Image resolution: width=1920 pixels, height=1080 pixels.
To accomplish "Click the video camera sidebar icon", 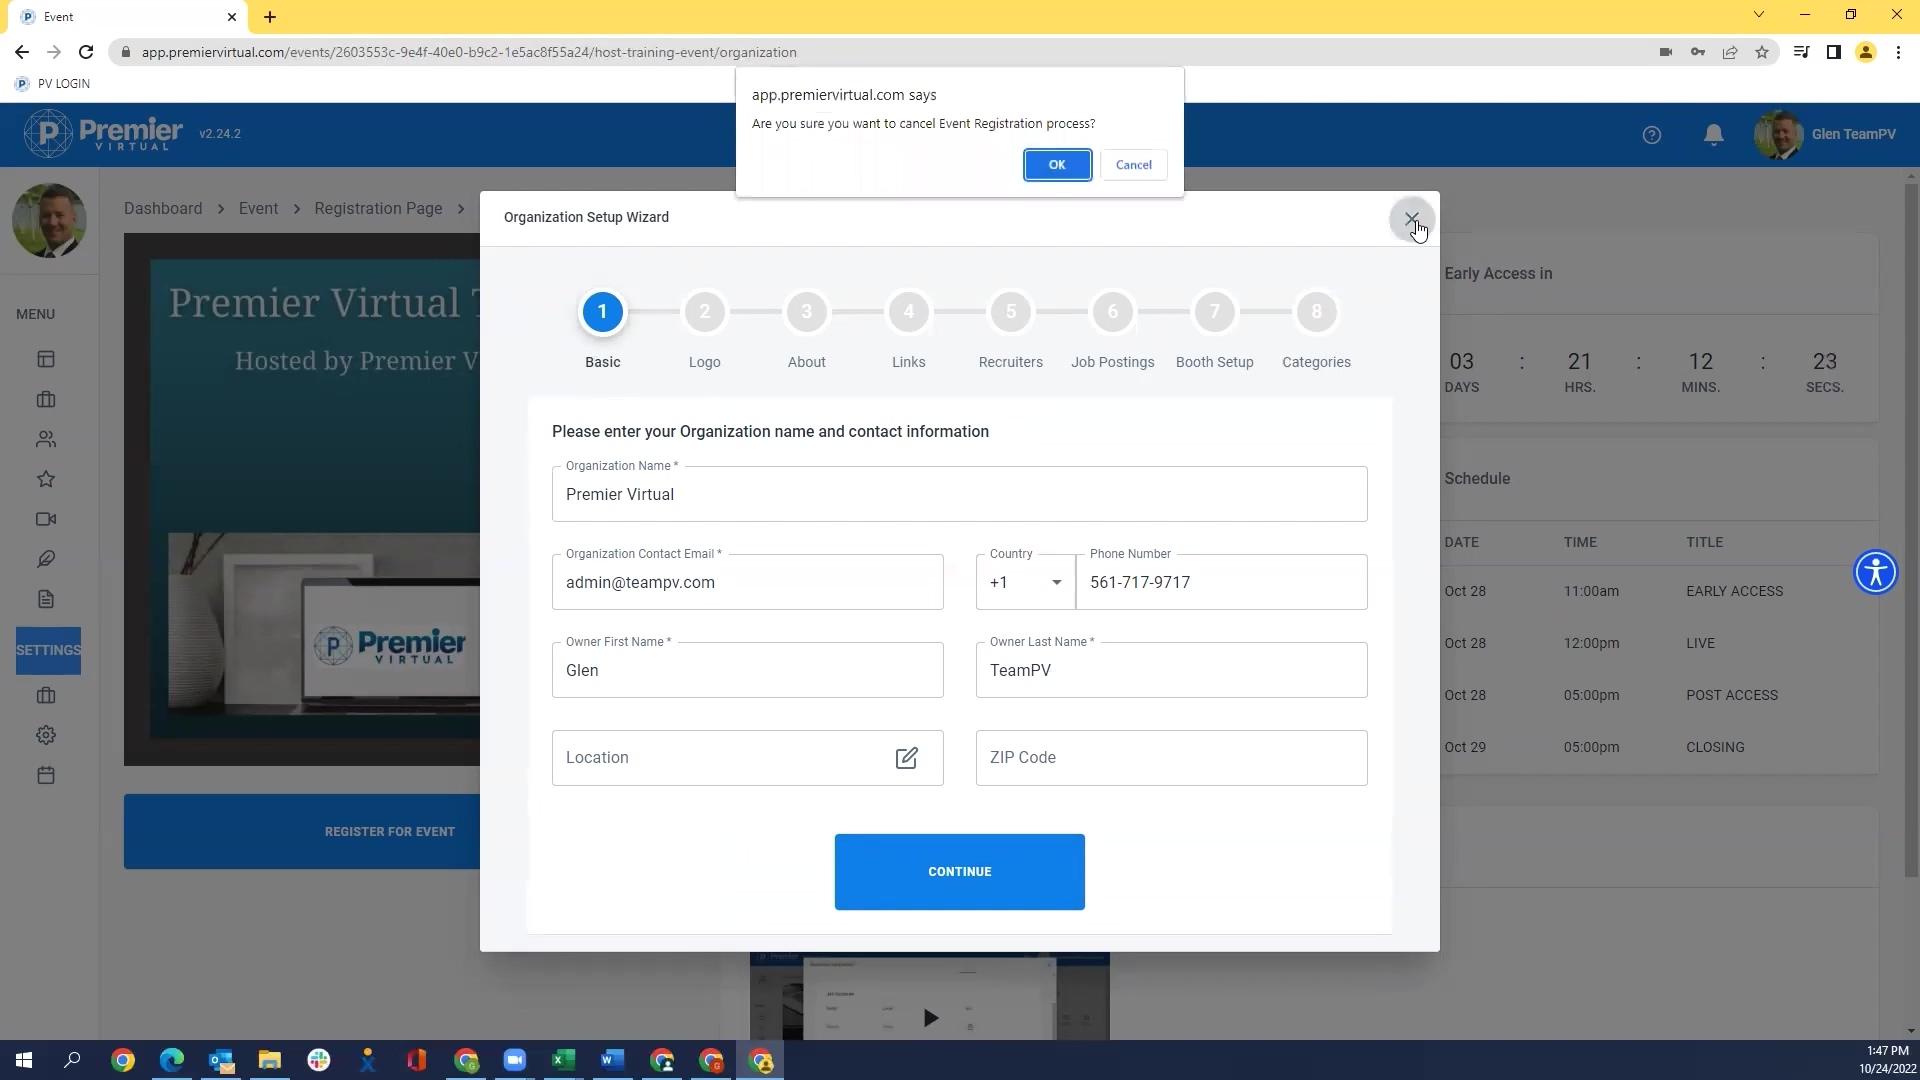I will 46,519.
